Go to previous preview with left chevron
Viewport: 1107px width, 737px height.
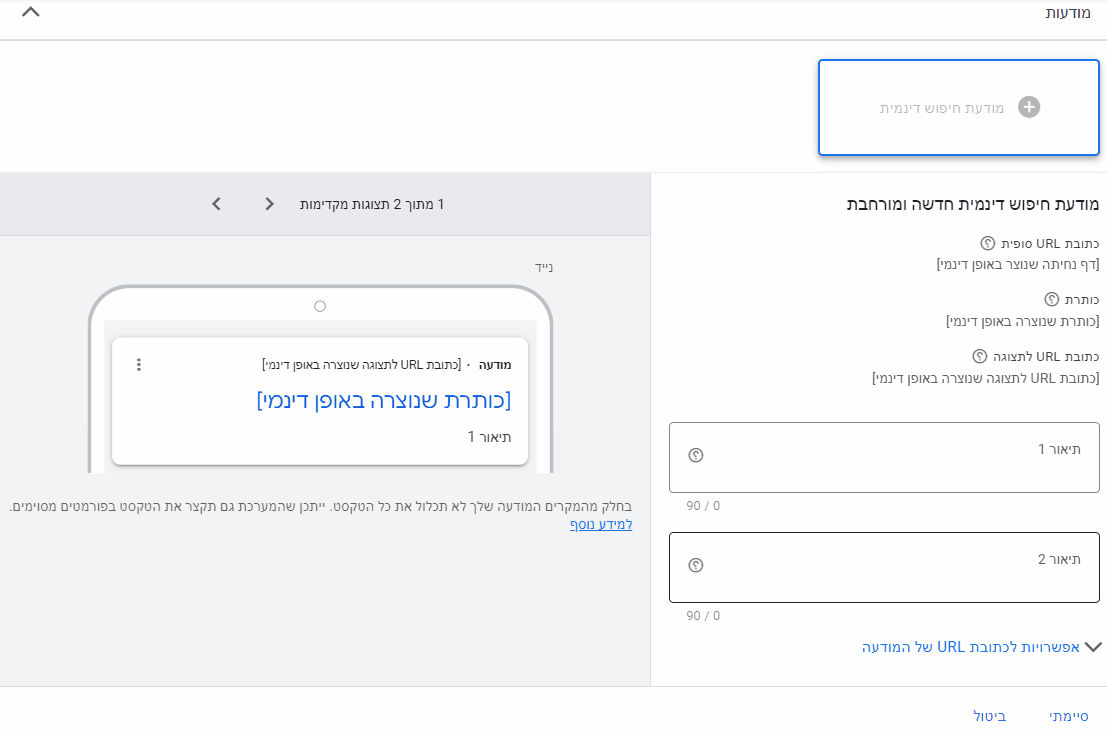point(216,204)
